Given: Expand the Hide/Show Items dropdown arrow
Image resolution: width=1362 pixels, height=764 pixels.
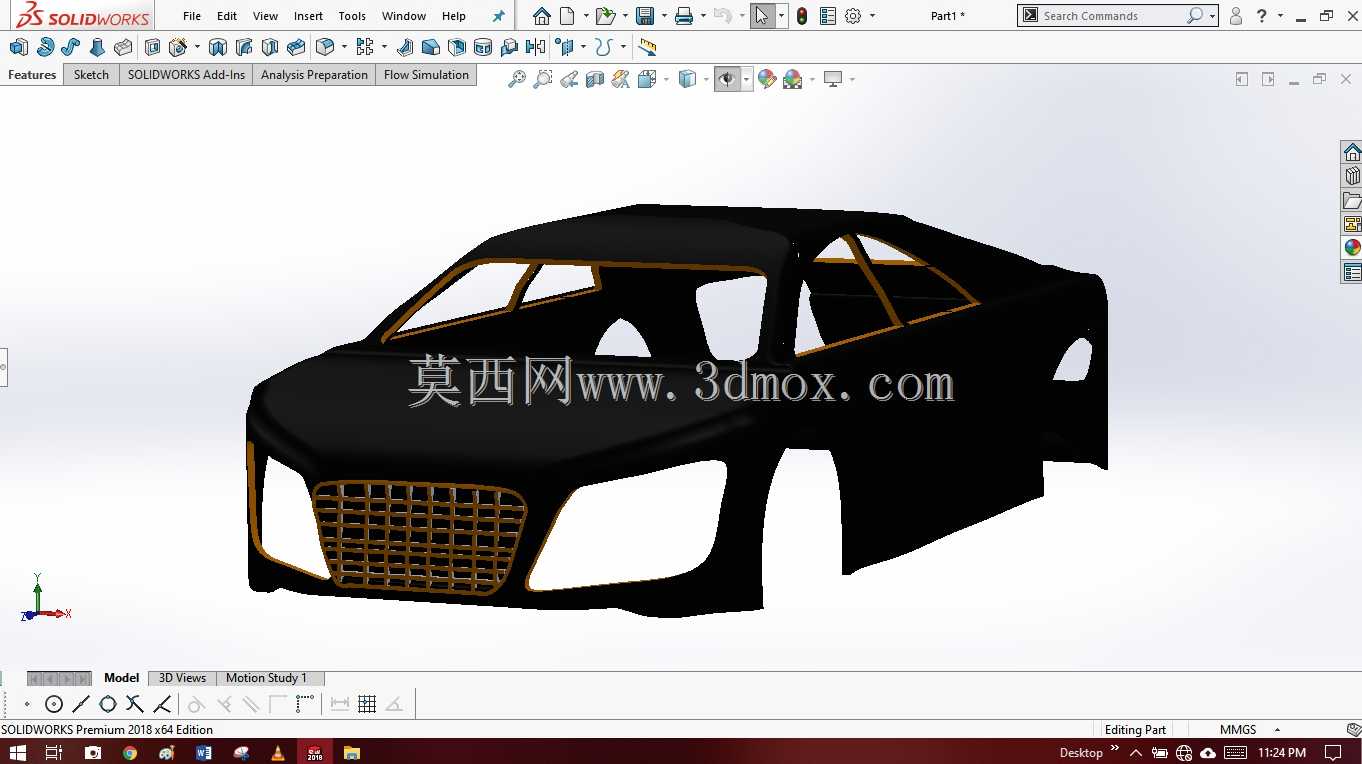Looking at the screenshot, I should point(746,79).
